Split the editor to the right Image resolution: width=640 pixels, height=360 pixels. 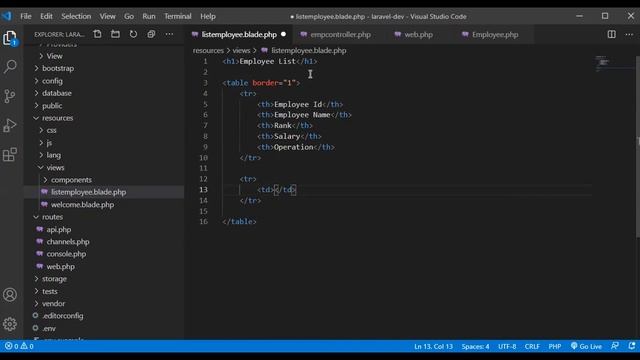pyautogui.click(x=611, y=34)
